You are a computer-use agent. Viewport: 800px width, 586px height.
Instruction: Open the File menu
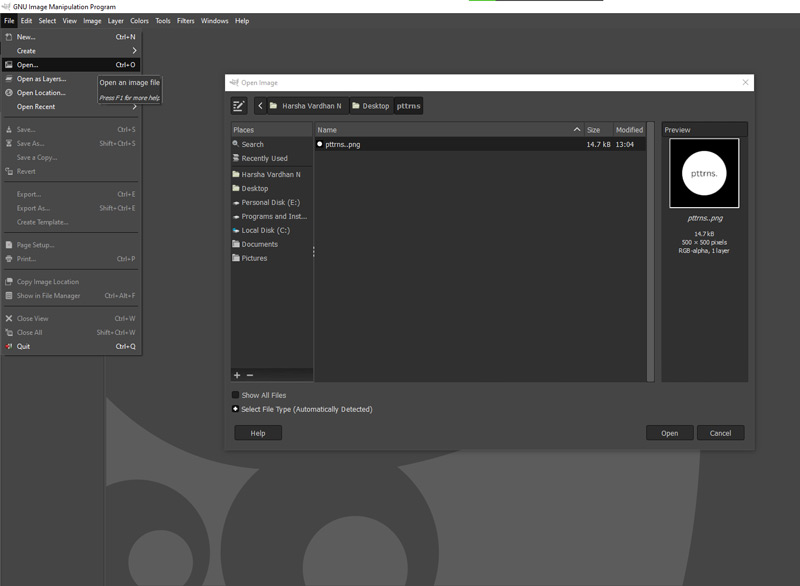[9, 21]
